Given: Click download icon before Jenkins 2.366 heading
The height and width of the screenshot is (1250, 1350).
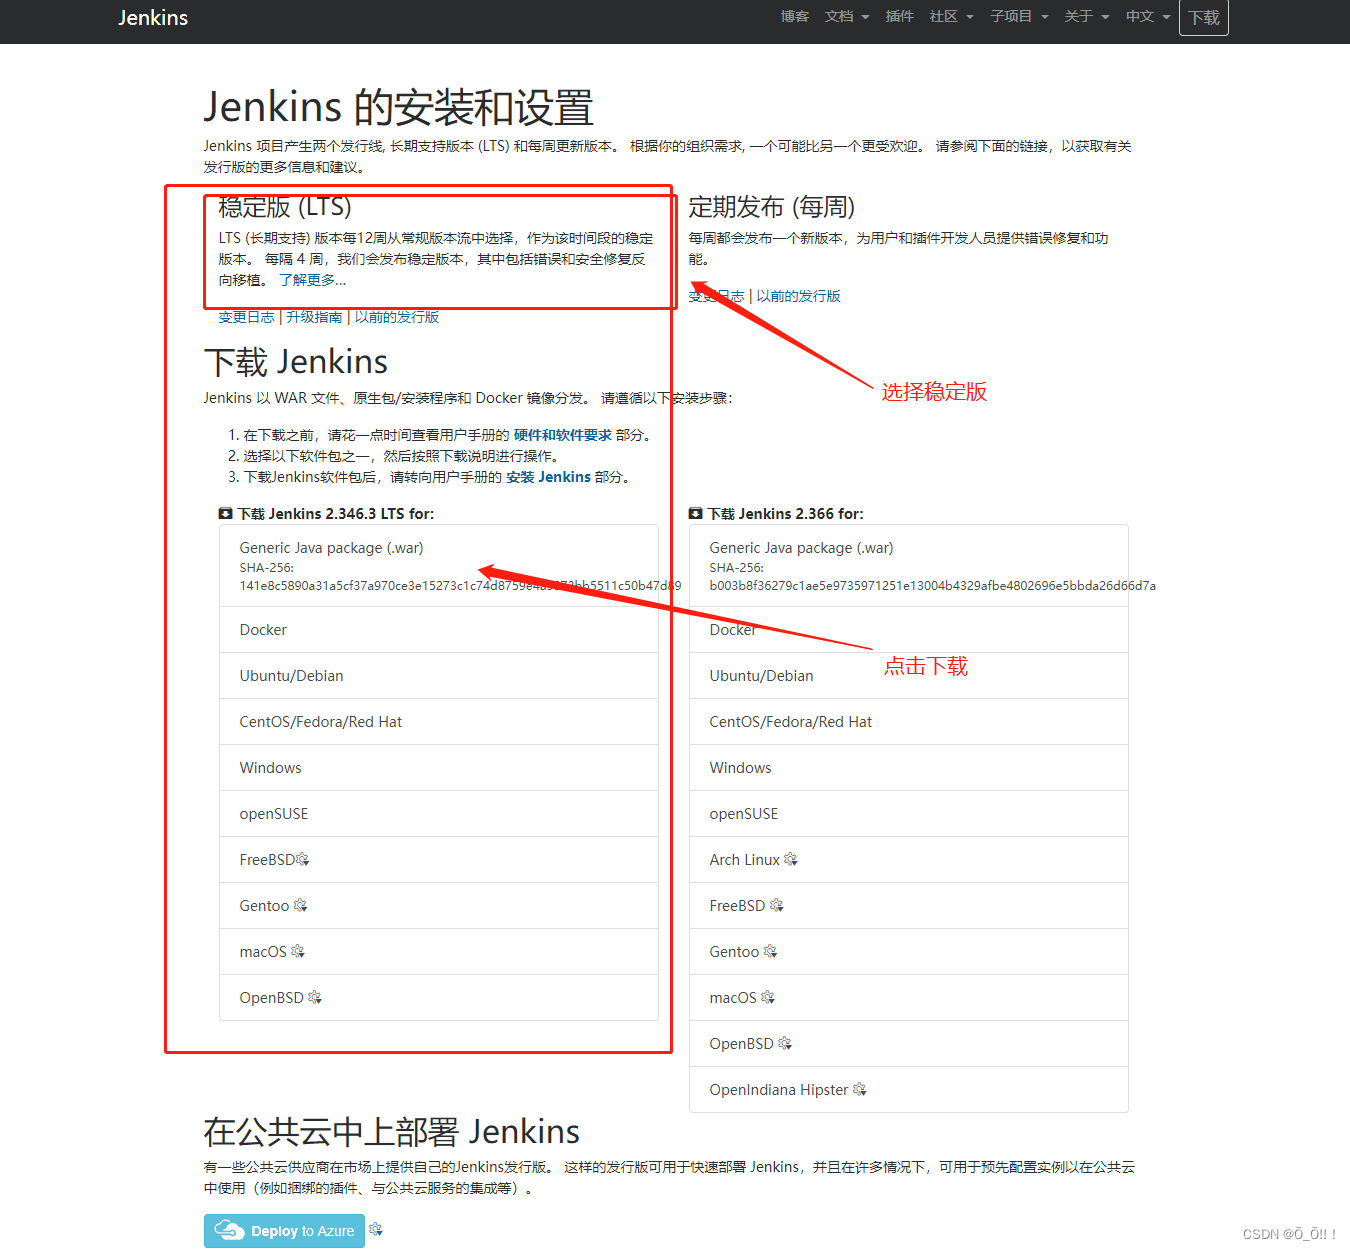Looking at the screenshot, I should 696,514.
